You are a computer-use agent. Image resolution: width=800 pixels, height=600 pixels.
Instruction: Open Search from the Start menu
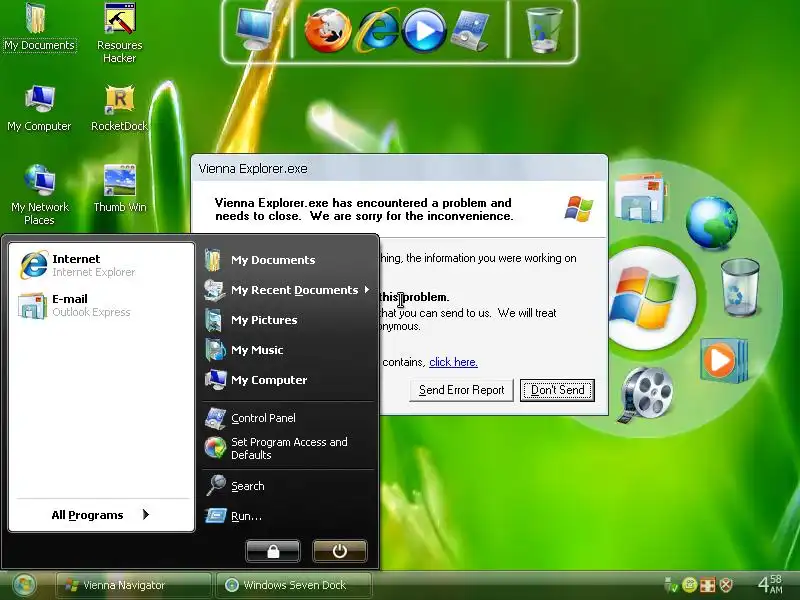(x=288, y=486)
